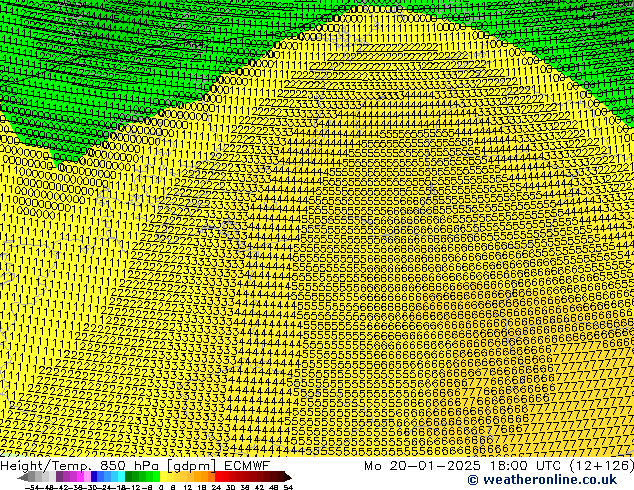Click the left gray arrow end of legend
Image resolution: width=634 pixels, height=490 pixels.
[x=23, y=477]
